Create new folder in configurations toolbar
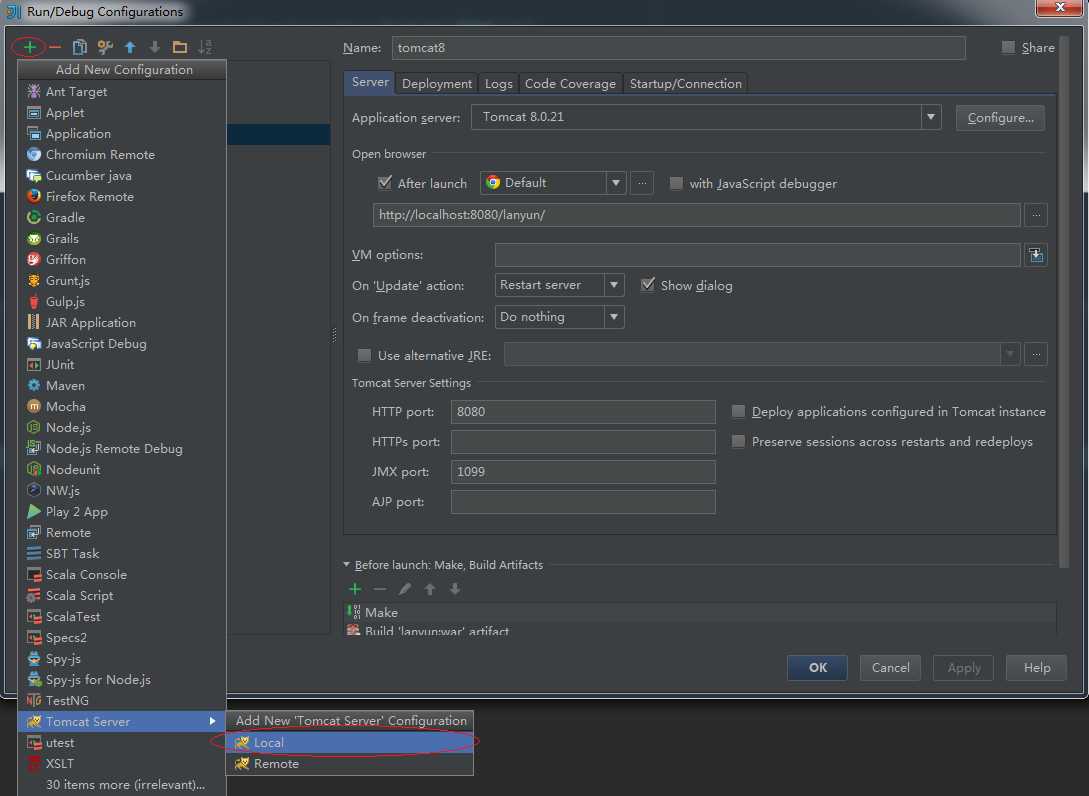The image size is (1089, 796). pyautogui.click(x=180, y=47)
